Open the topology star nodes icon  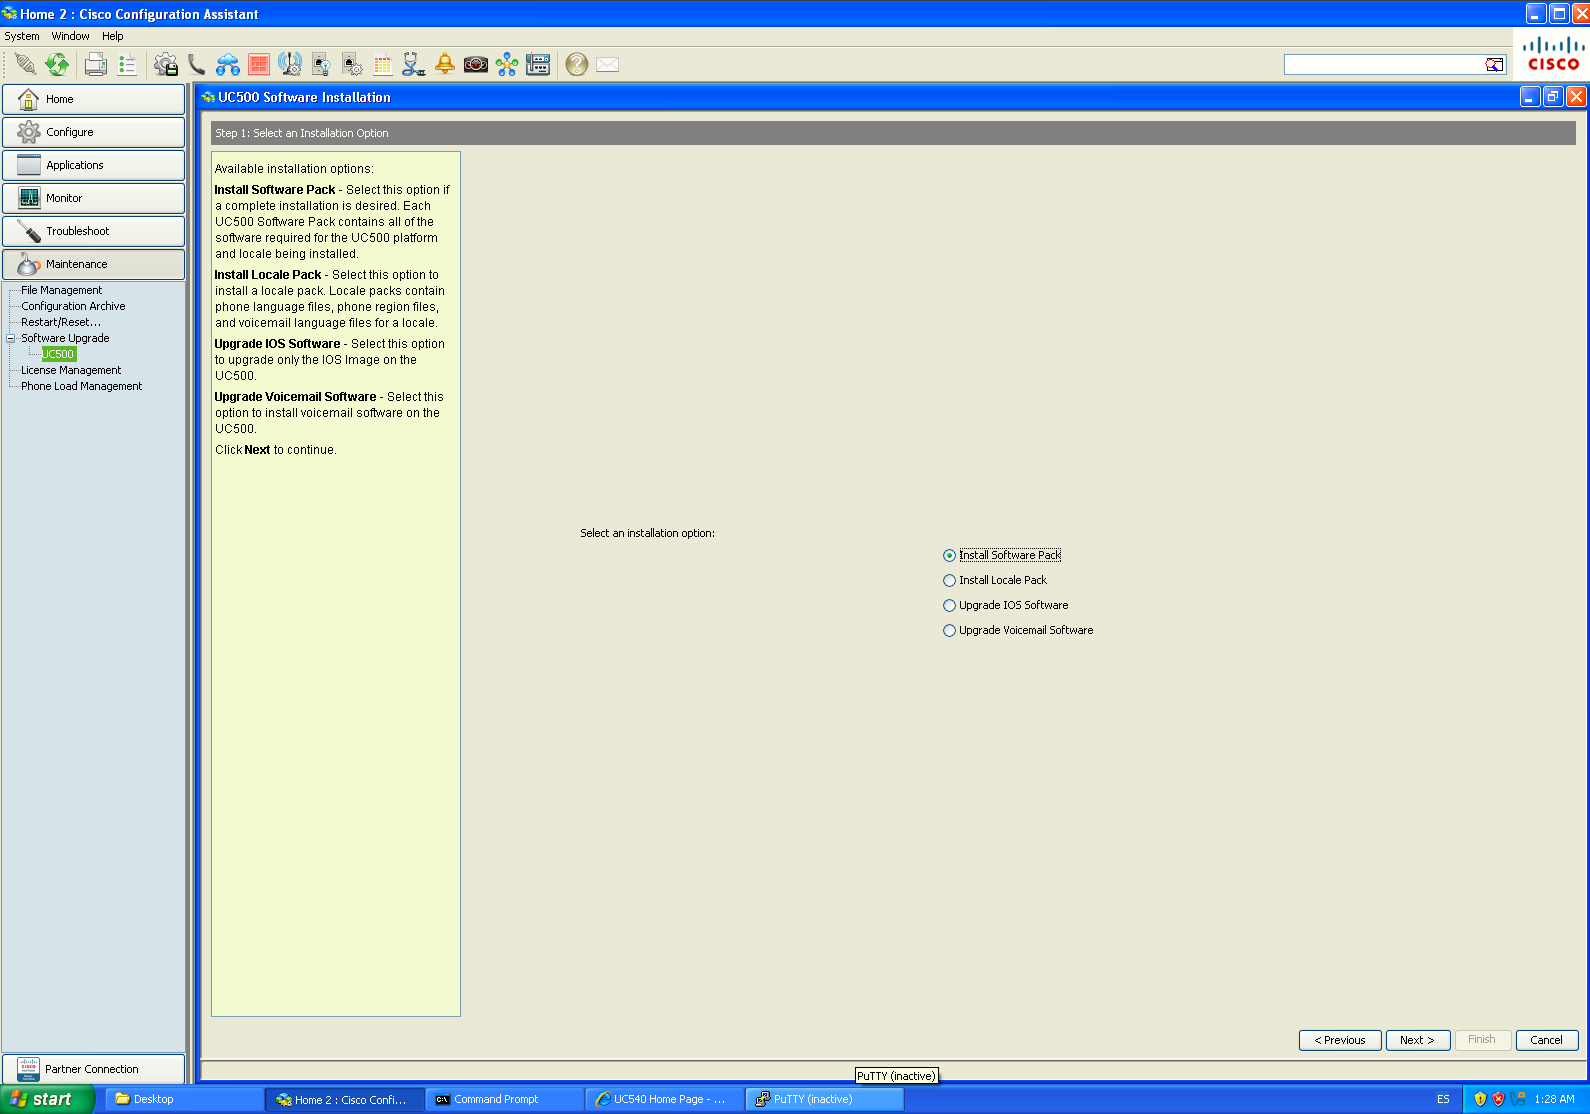507,65
